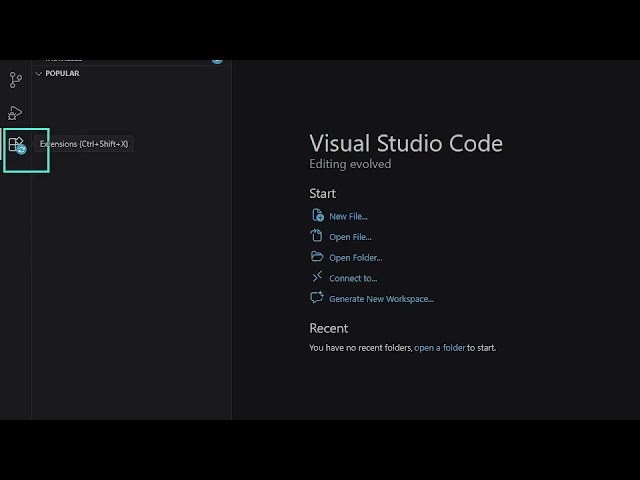Click the 'Editing evolved' subtitle text
This screenshot has height=480, width=640.
tap(350, 164)
